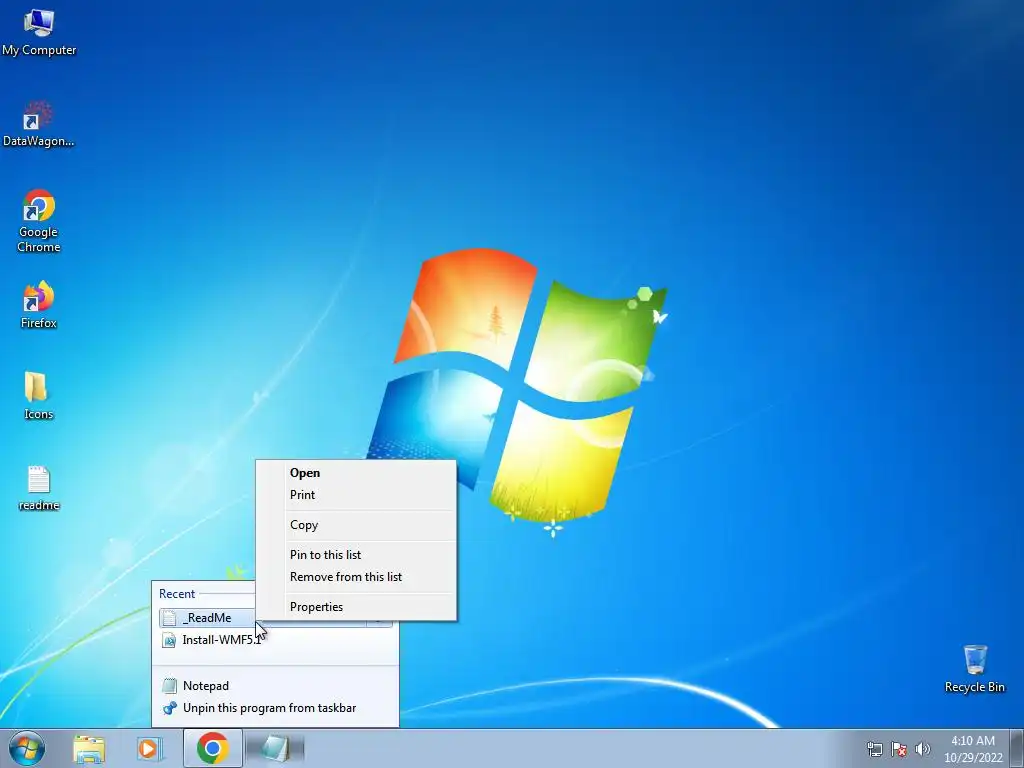Screen dimensions: 1024x768
Task: Open Windows Explorer from the taskbar
Action: (89, 748)
